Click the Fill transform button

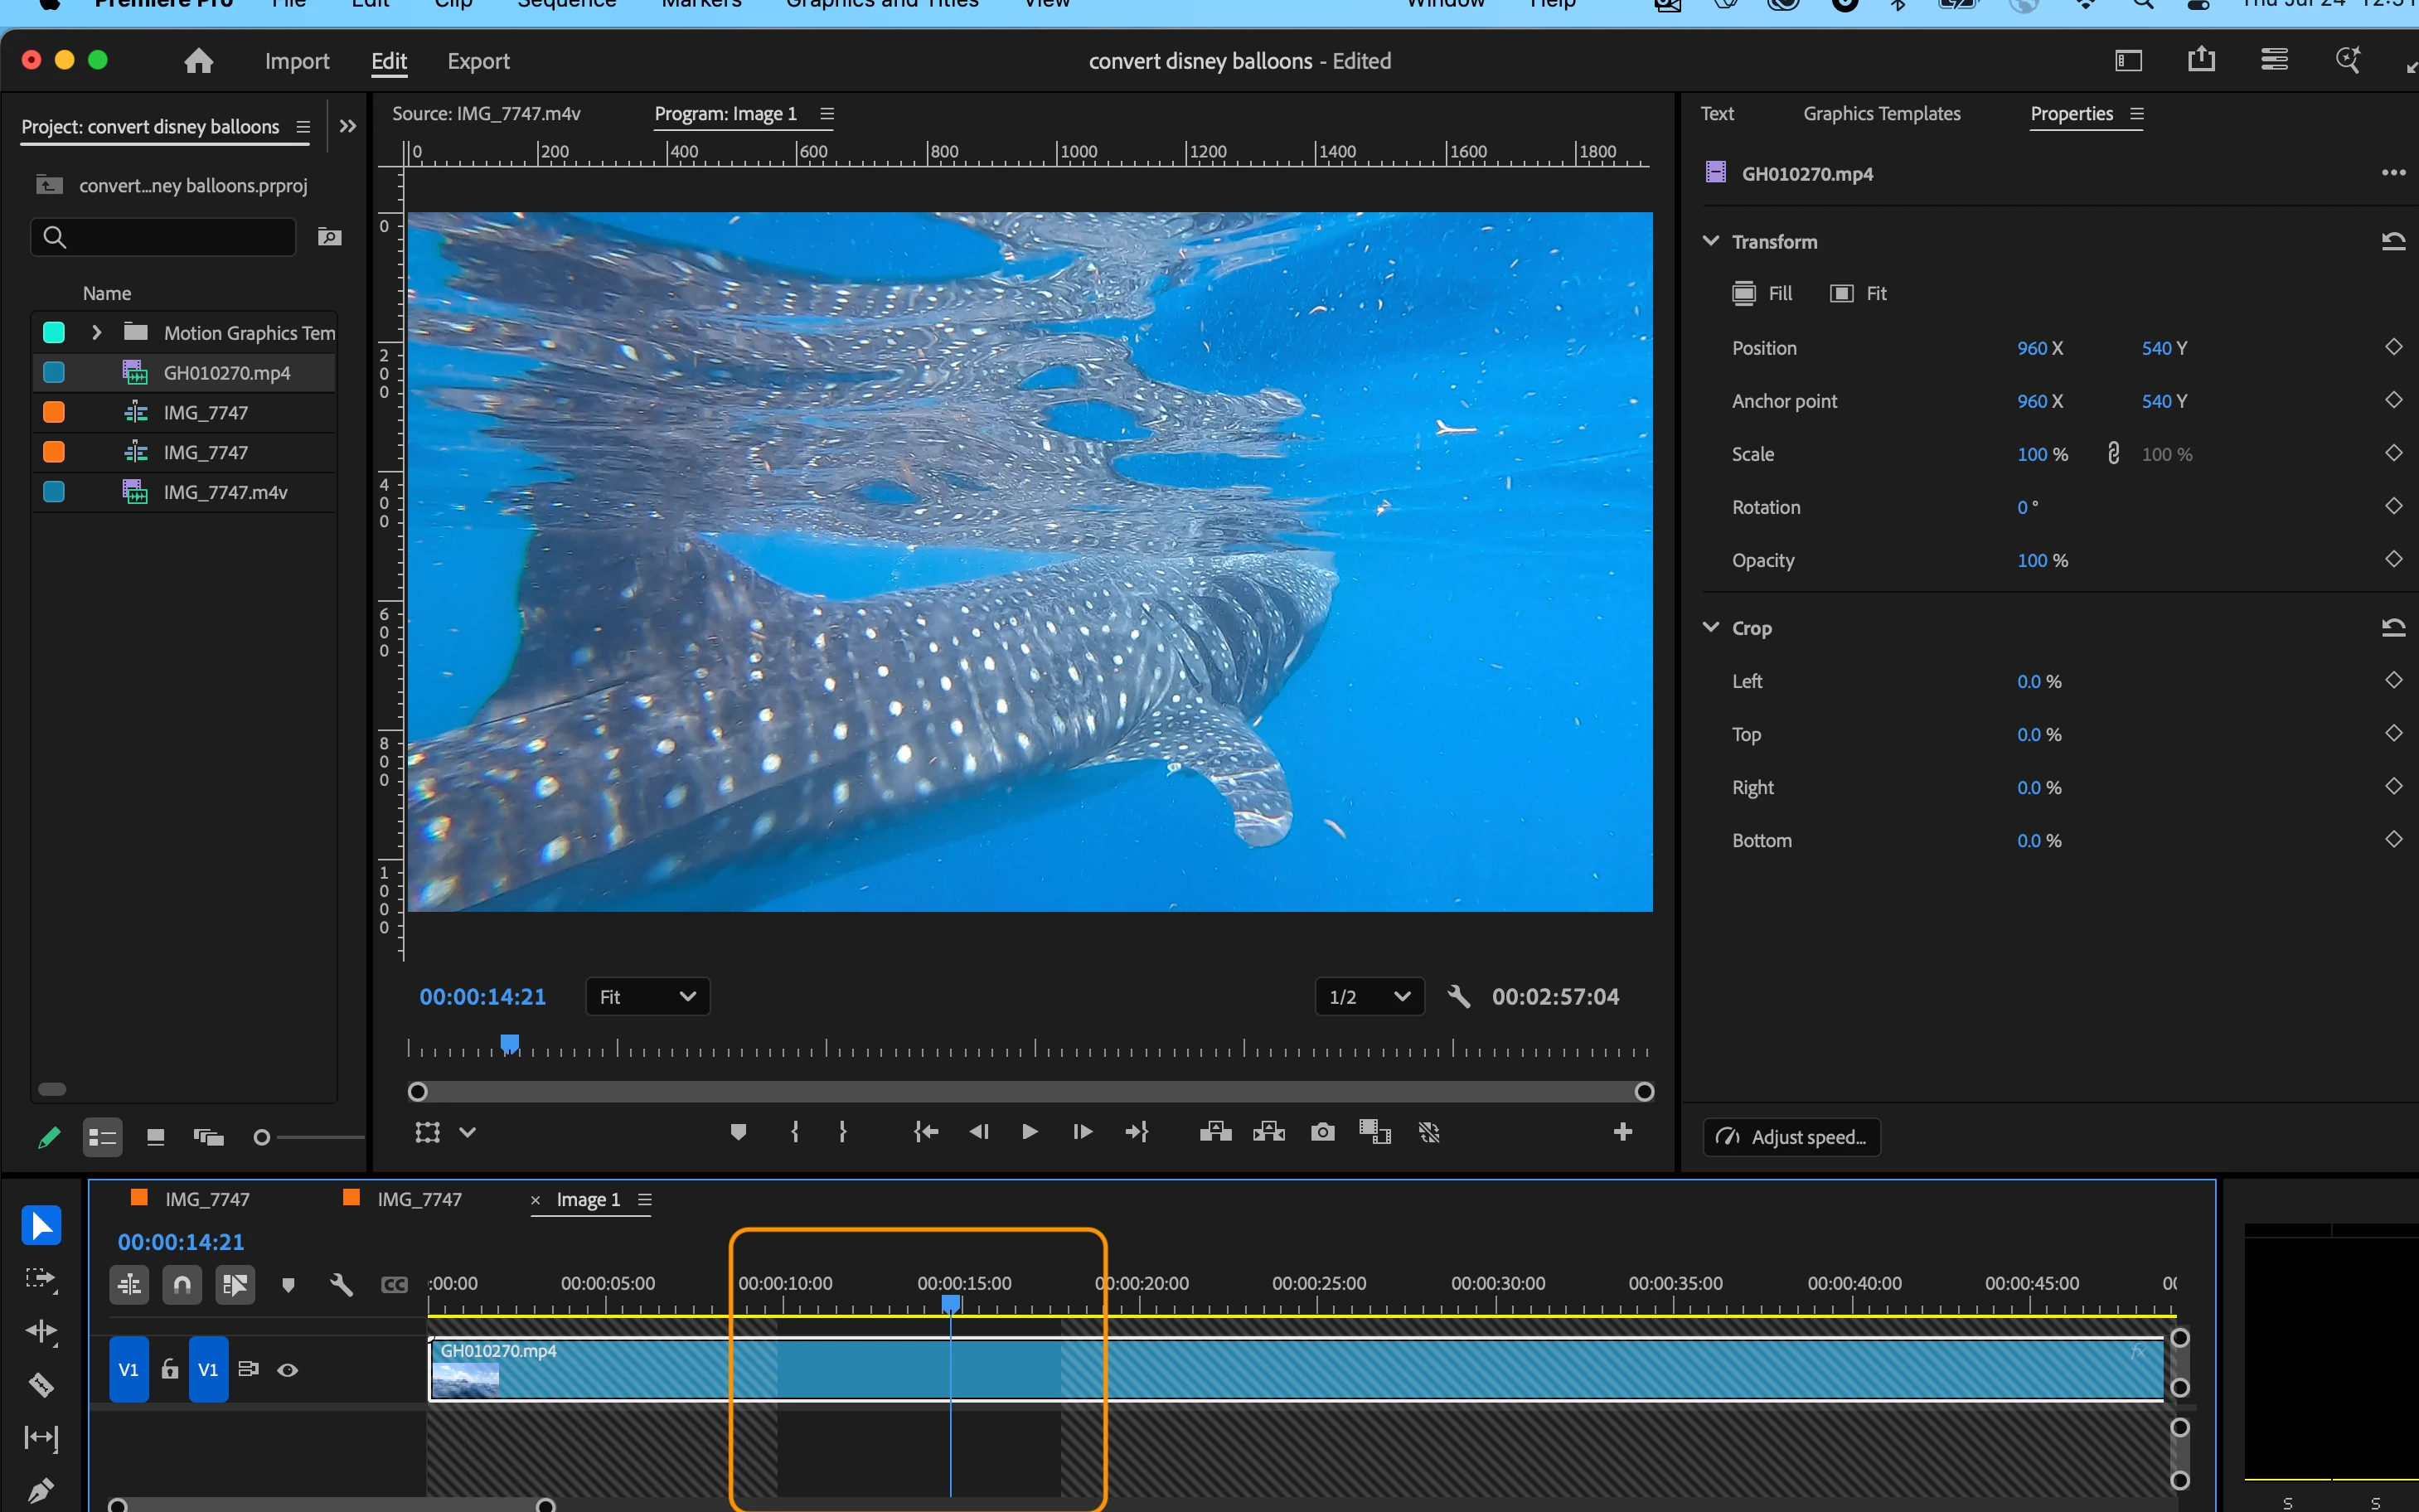click(x=1762, y=293)
